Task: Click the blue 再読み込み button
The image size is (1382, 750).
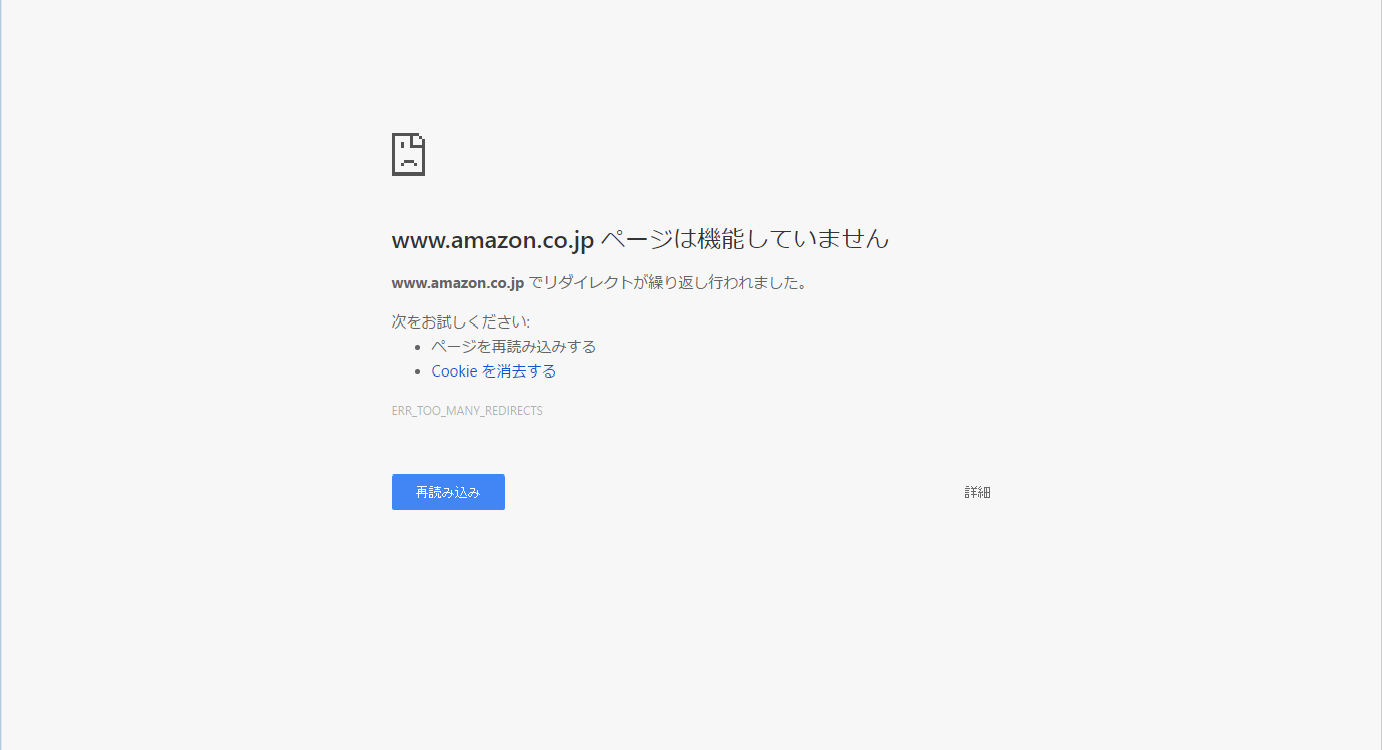Action: click(448, 492)
